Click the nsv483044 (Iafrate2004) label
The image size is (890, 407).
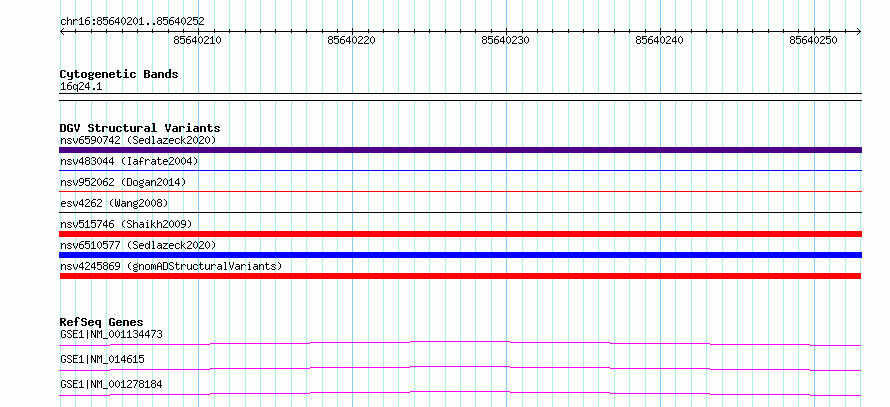click(129, 162)
